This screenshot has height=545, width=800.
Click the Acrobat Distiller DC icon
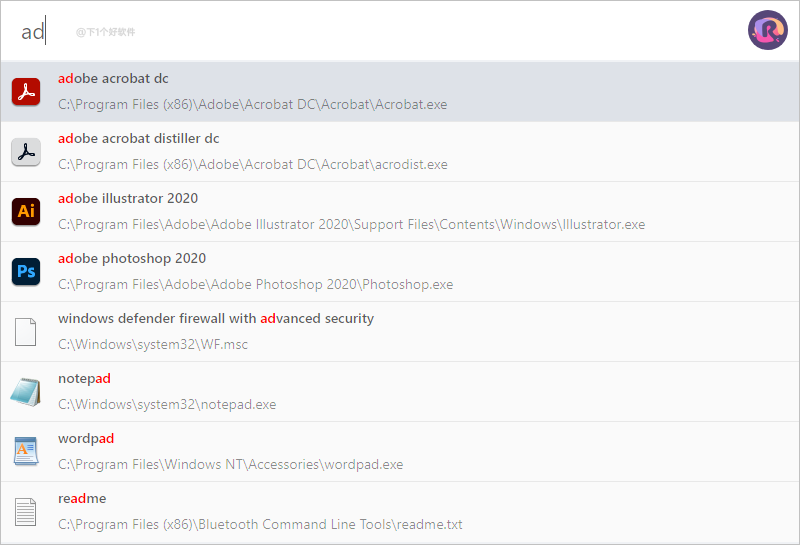tap(26, 152)
